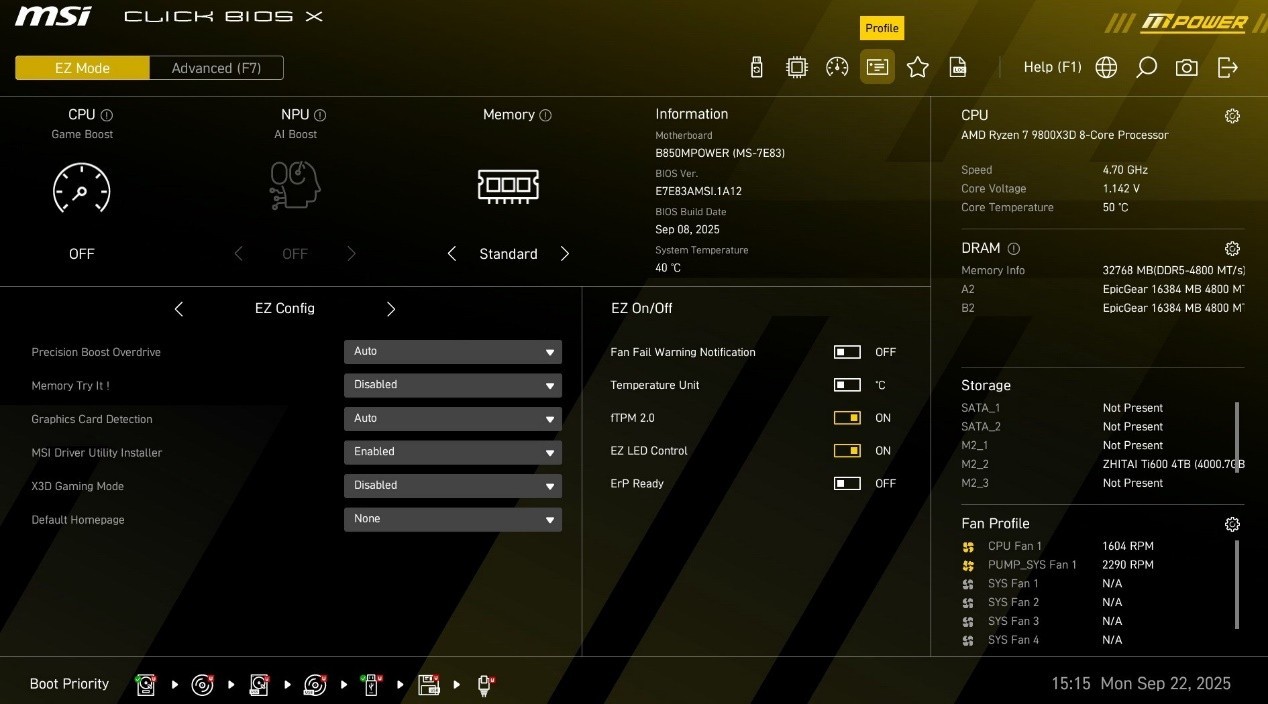Screen dimensions: 1268x704
Task: Switch to Advanced (F7) mode tab
Action: (216, 68)
